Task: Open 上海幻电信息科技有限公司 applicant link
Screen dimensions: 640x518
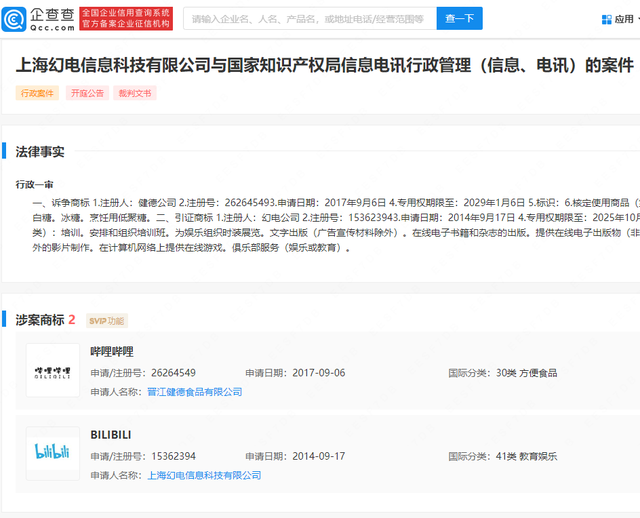Action: pyautogui.click(x=204, y=475)
